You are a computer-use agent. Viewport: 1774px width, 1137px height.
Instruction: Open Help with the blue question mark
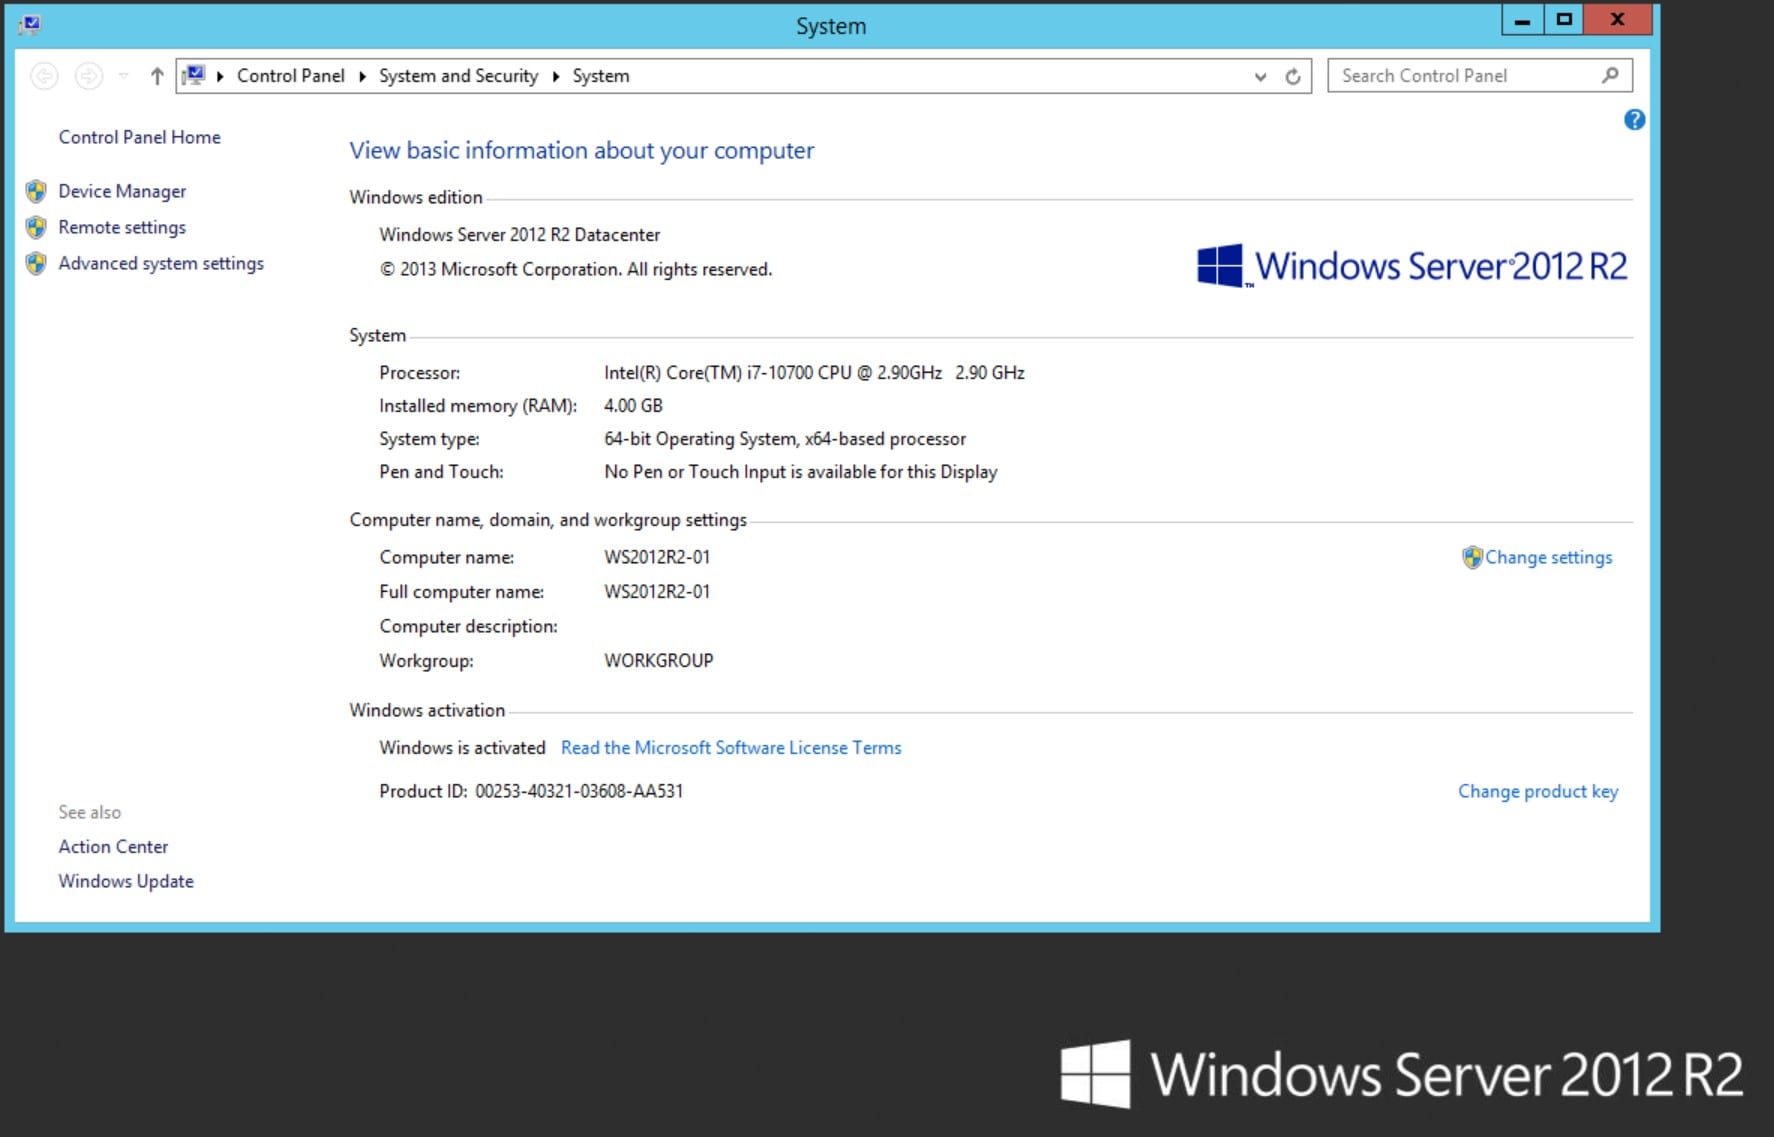tap(1634, 120)
